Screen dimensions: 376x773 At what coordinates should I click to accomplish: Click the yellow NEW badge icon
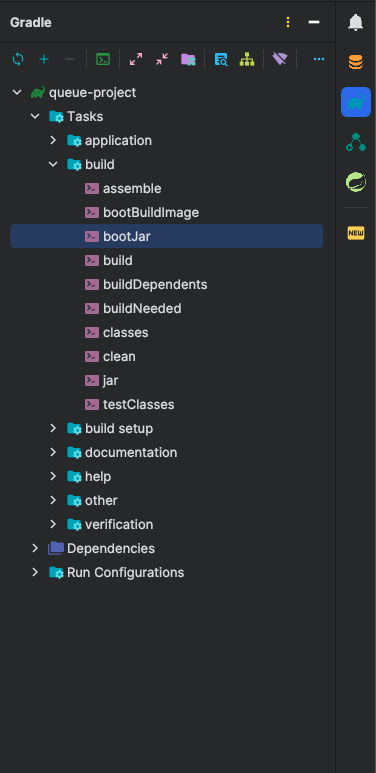click(x=356, y=233)
